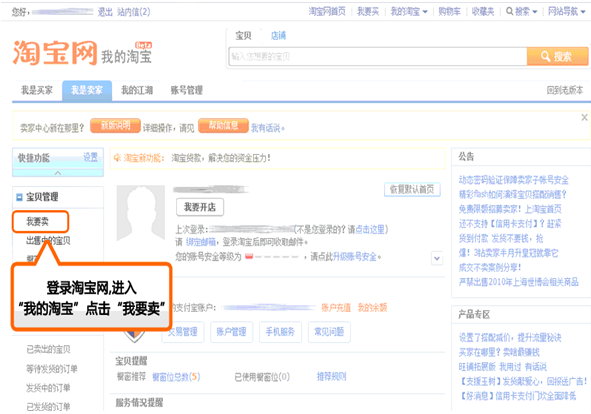The width and height of the screenshot is (591, 414).
Task: Open link 设置了搭配减价, 提升流量秘诀
Action: [510, 338]
